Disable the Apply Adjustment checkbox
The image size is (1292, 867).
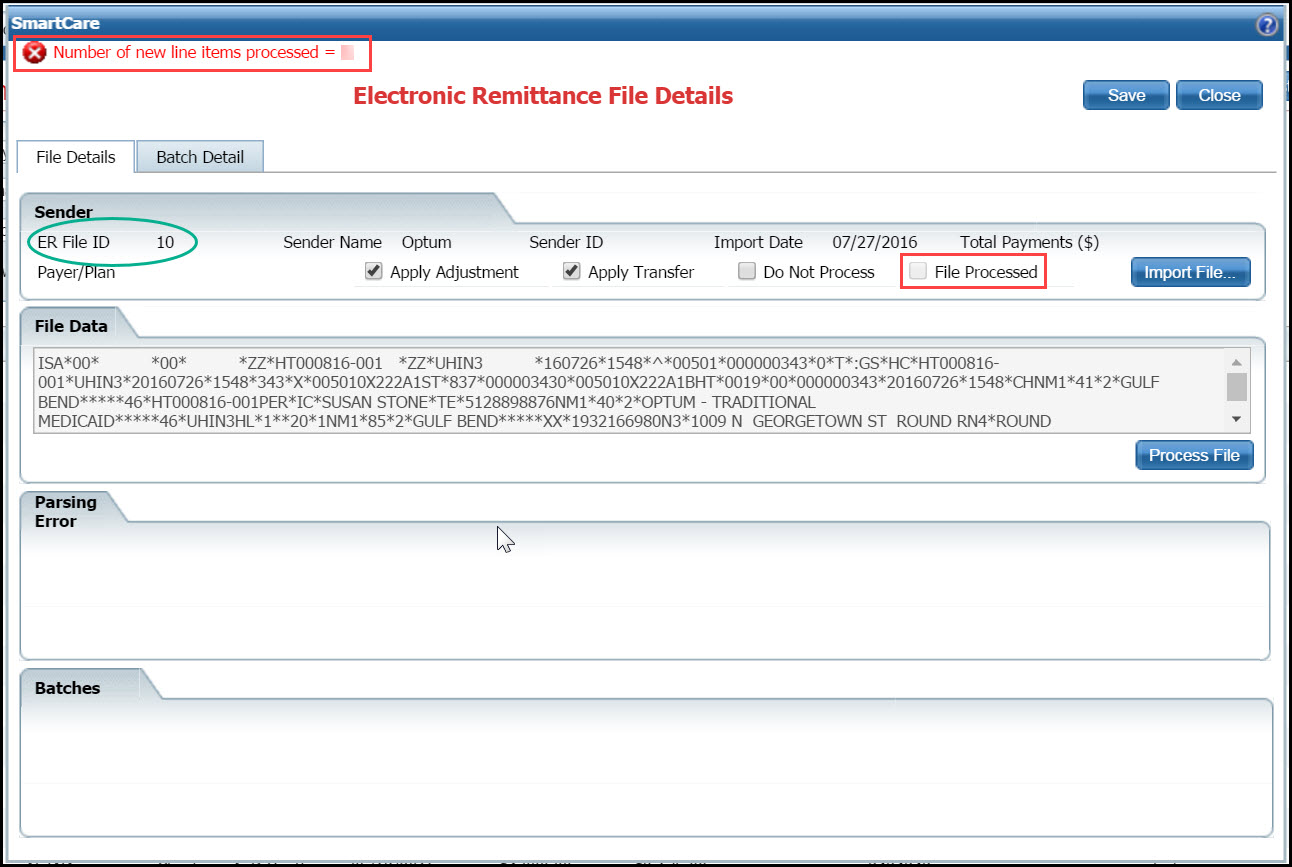[x=373, y=271]
